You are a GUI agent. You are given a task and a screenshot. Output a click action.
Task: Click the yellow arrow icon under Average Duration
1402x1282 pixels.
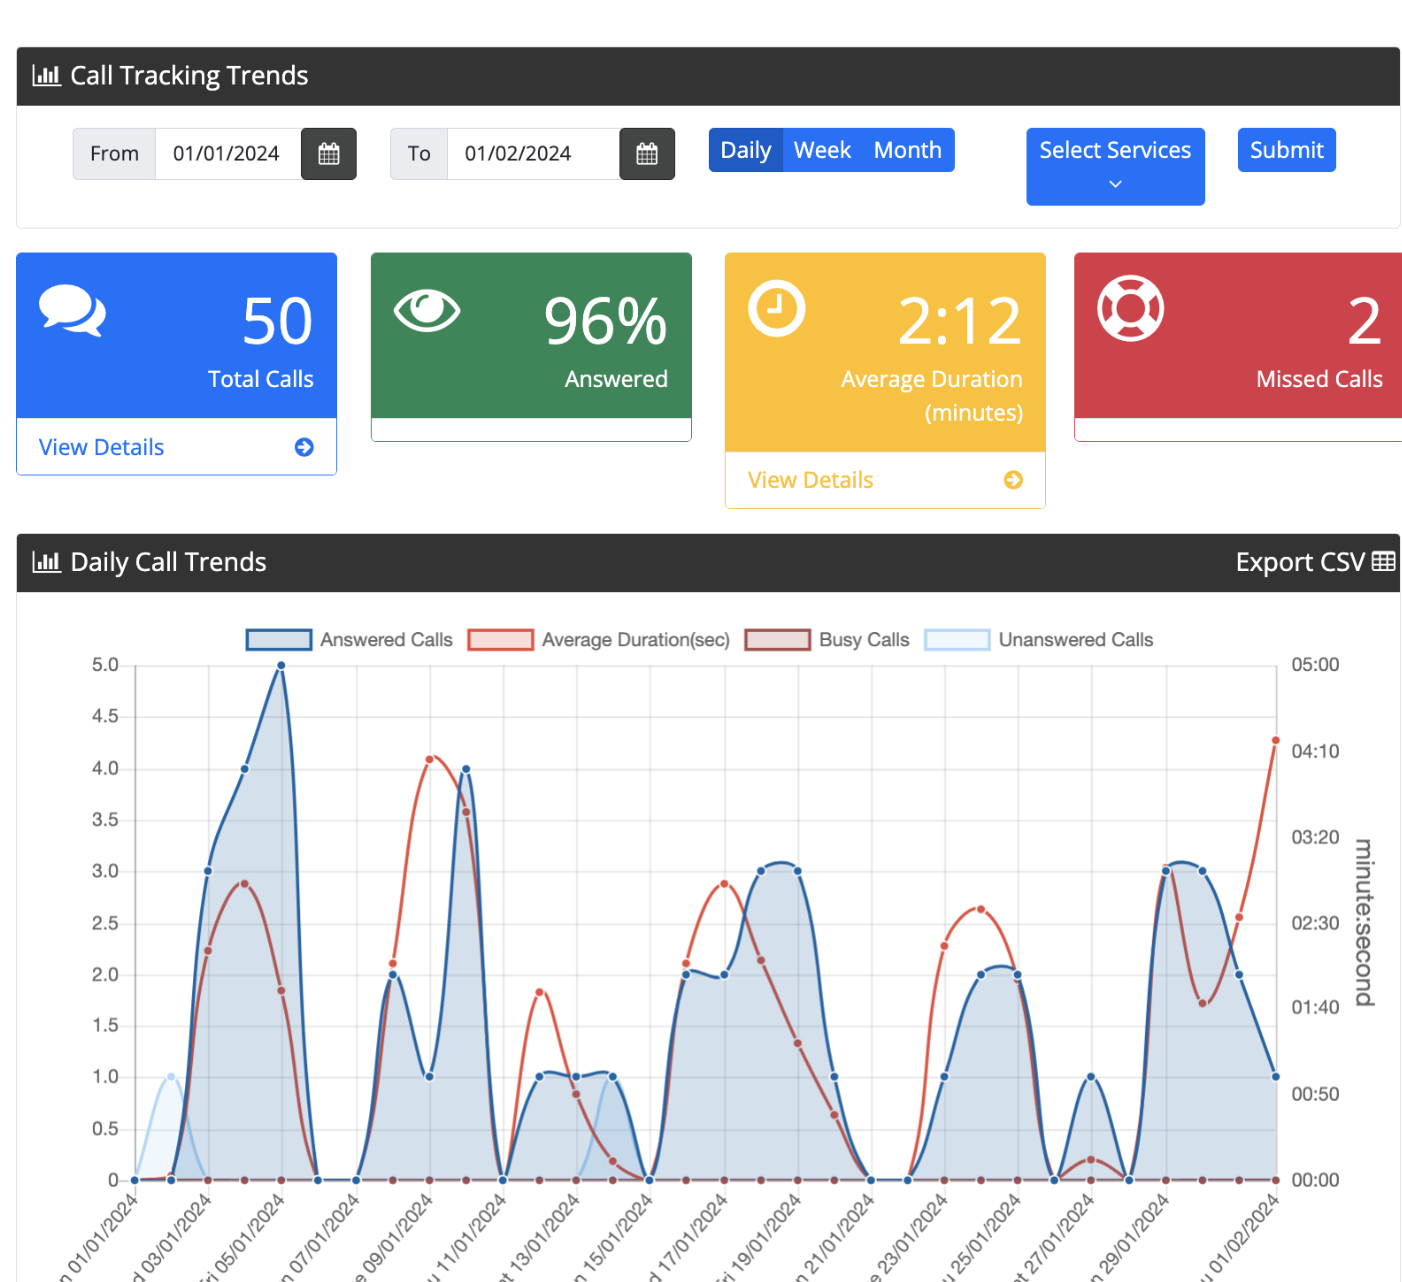[x=1013, y=480]
